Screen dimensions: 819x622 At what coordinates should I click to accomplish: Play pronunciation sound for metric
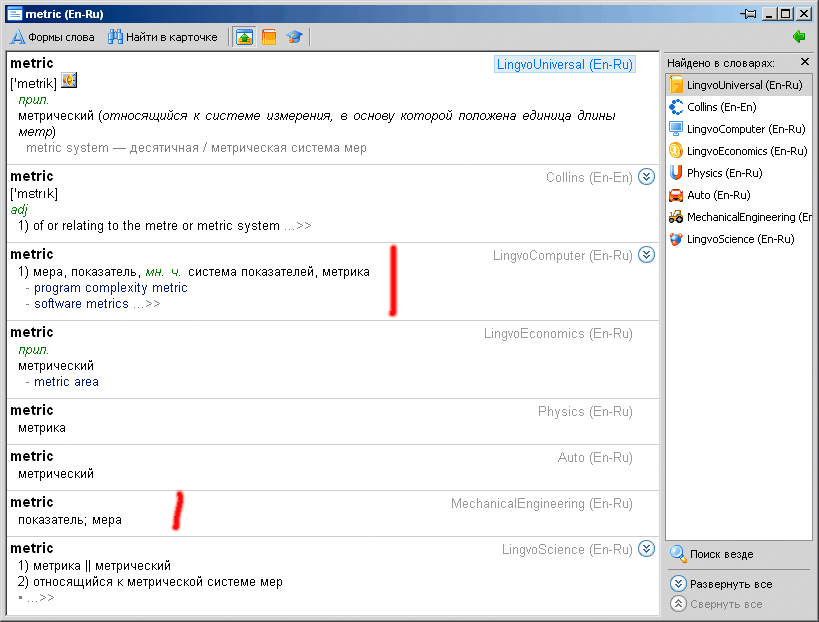69,81
